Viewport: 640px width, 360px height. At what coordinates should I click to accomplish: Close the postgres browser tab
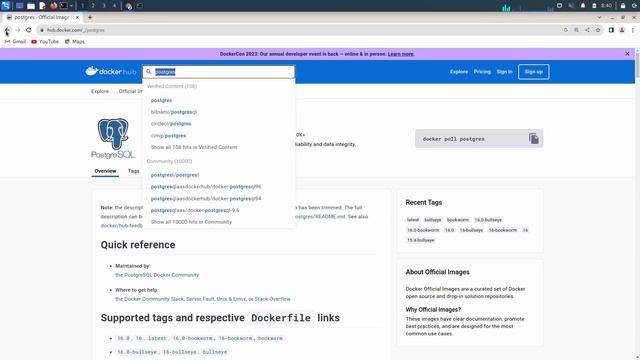(x=77, y=17)
